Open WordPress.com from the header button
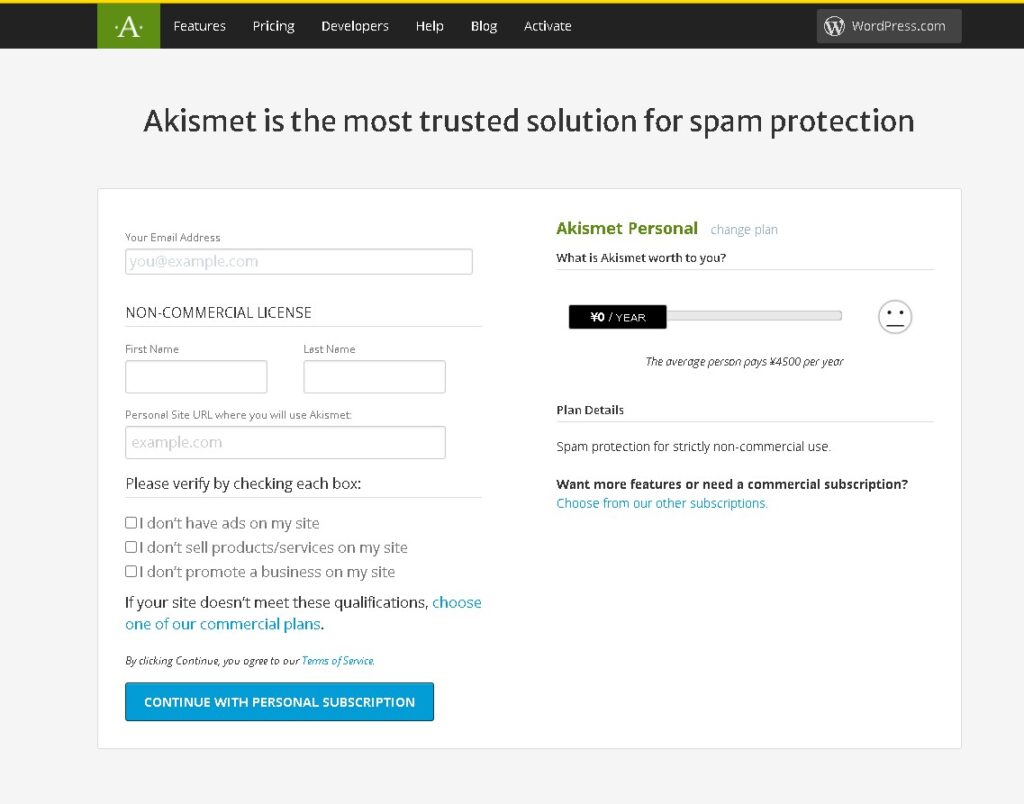1024x804 pixels. (x=888, y=26)
